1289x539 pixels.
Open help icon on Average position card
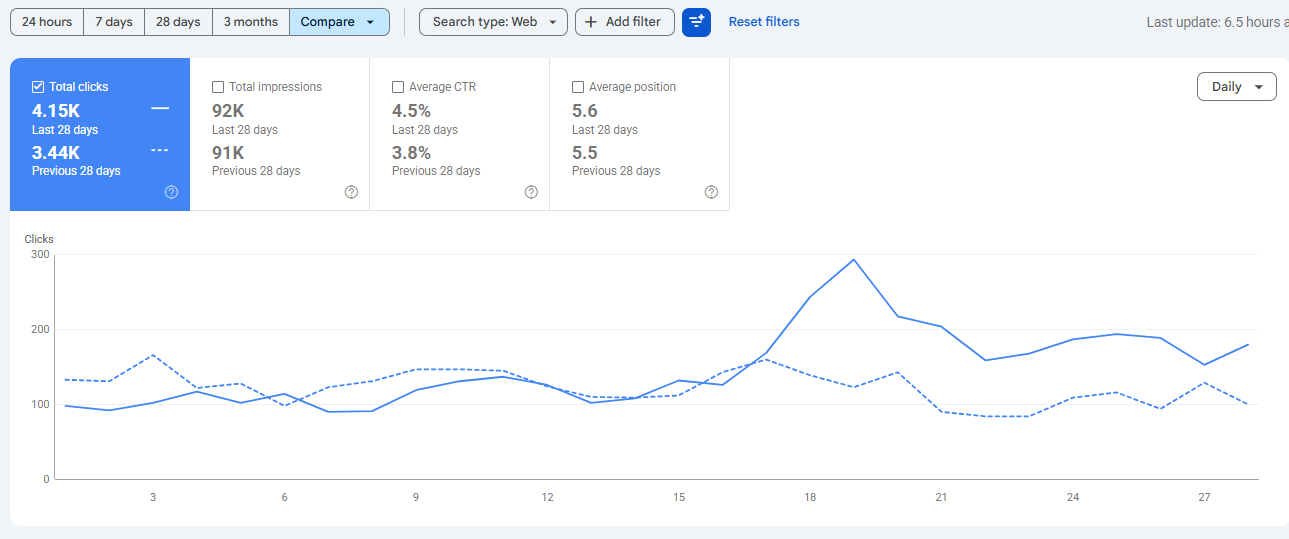(x=711, y=192)
